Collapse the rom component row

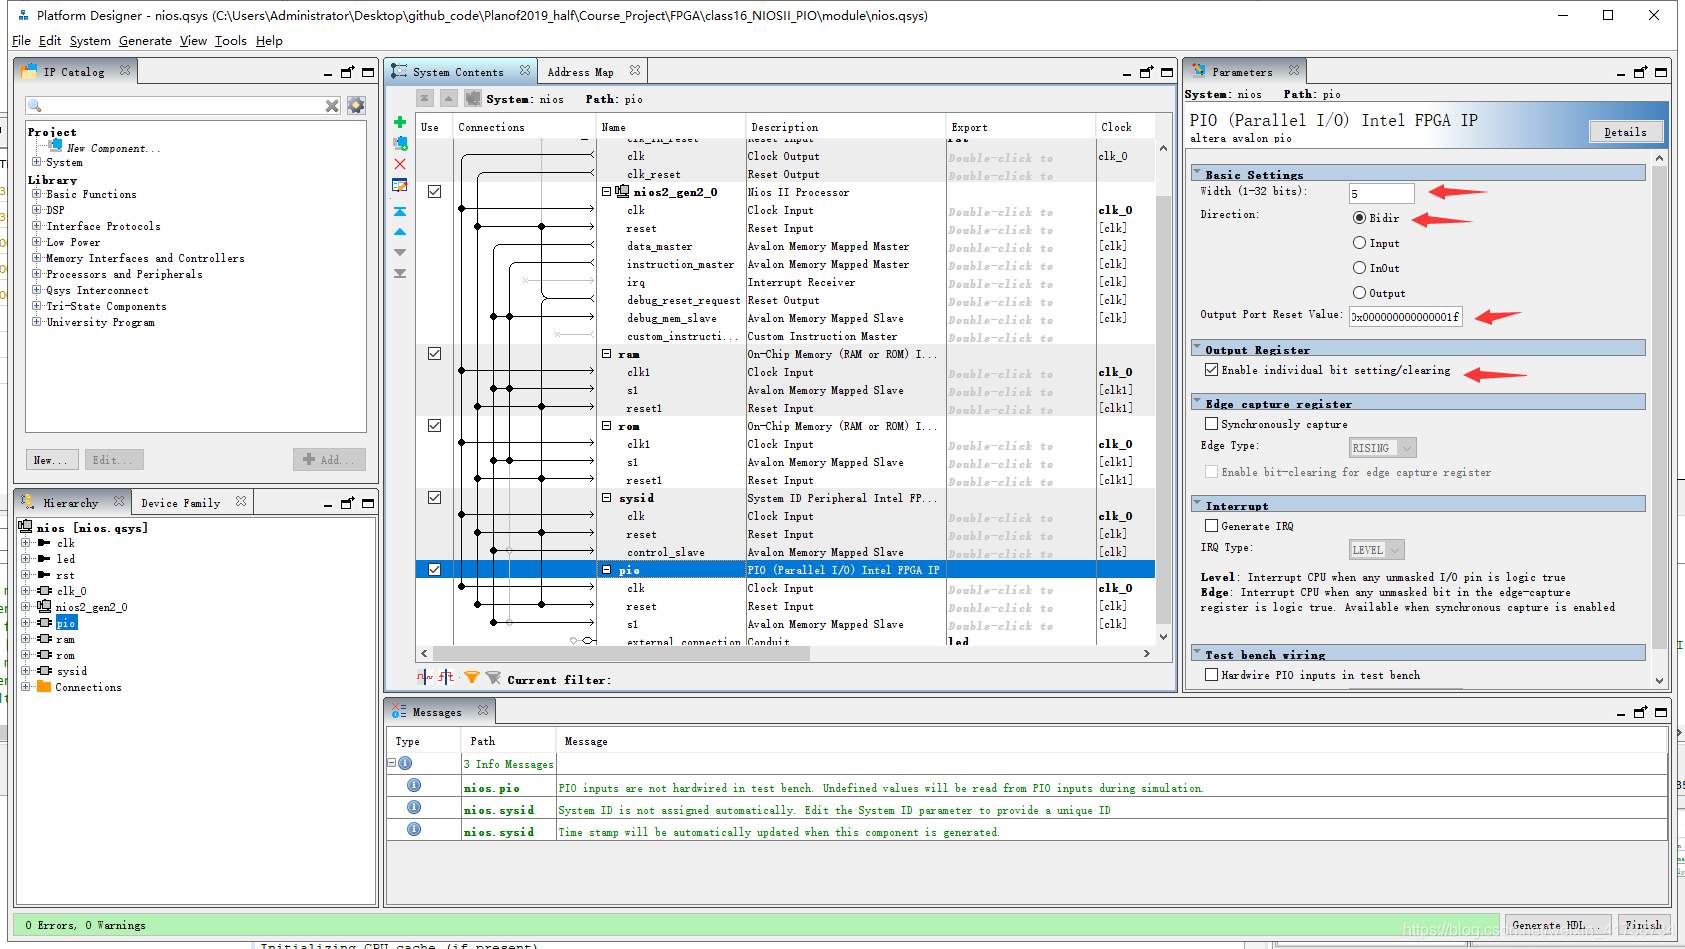coord(606,425)
